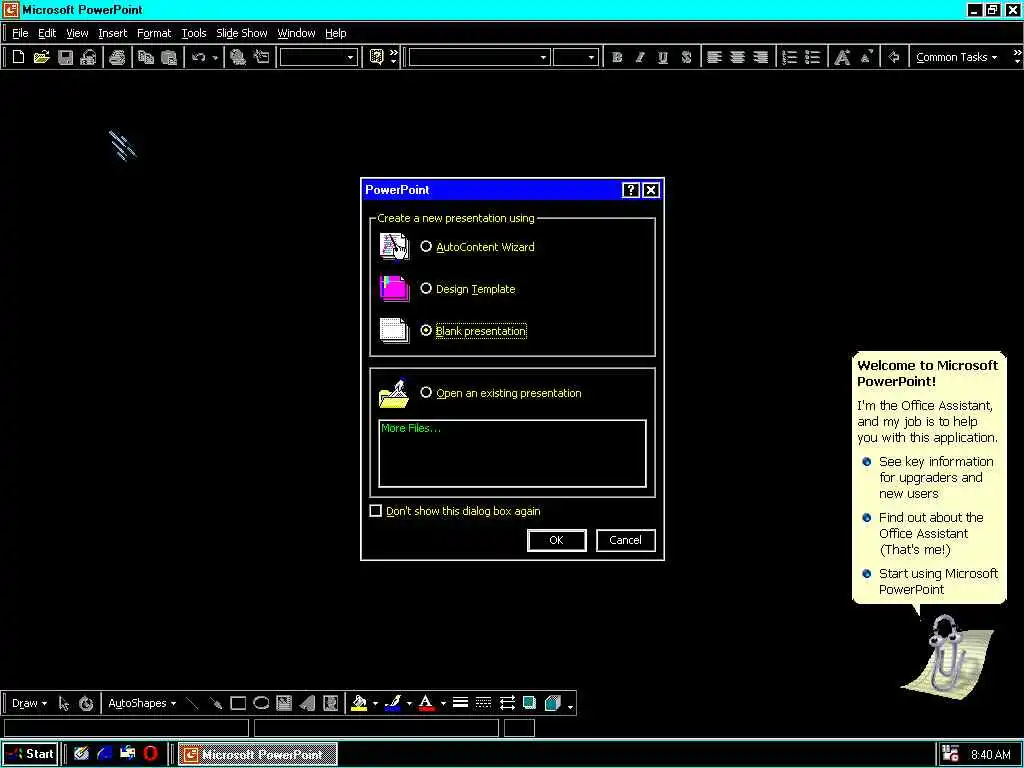Click the Print toolbar icon

[117, 57]
